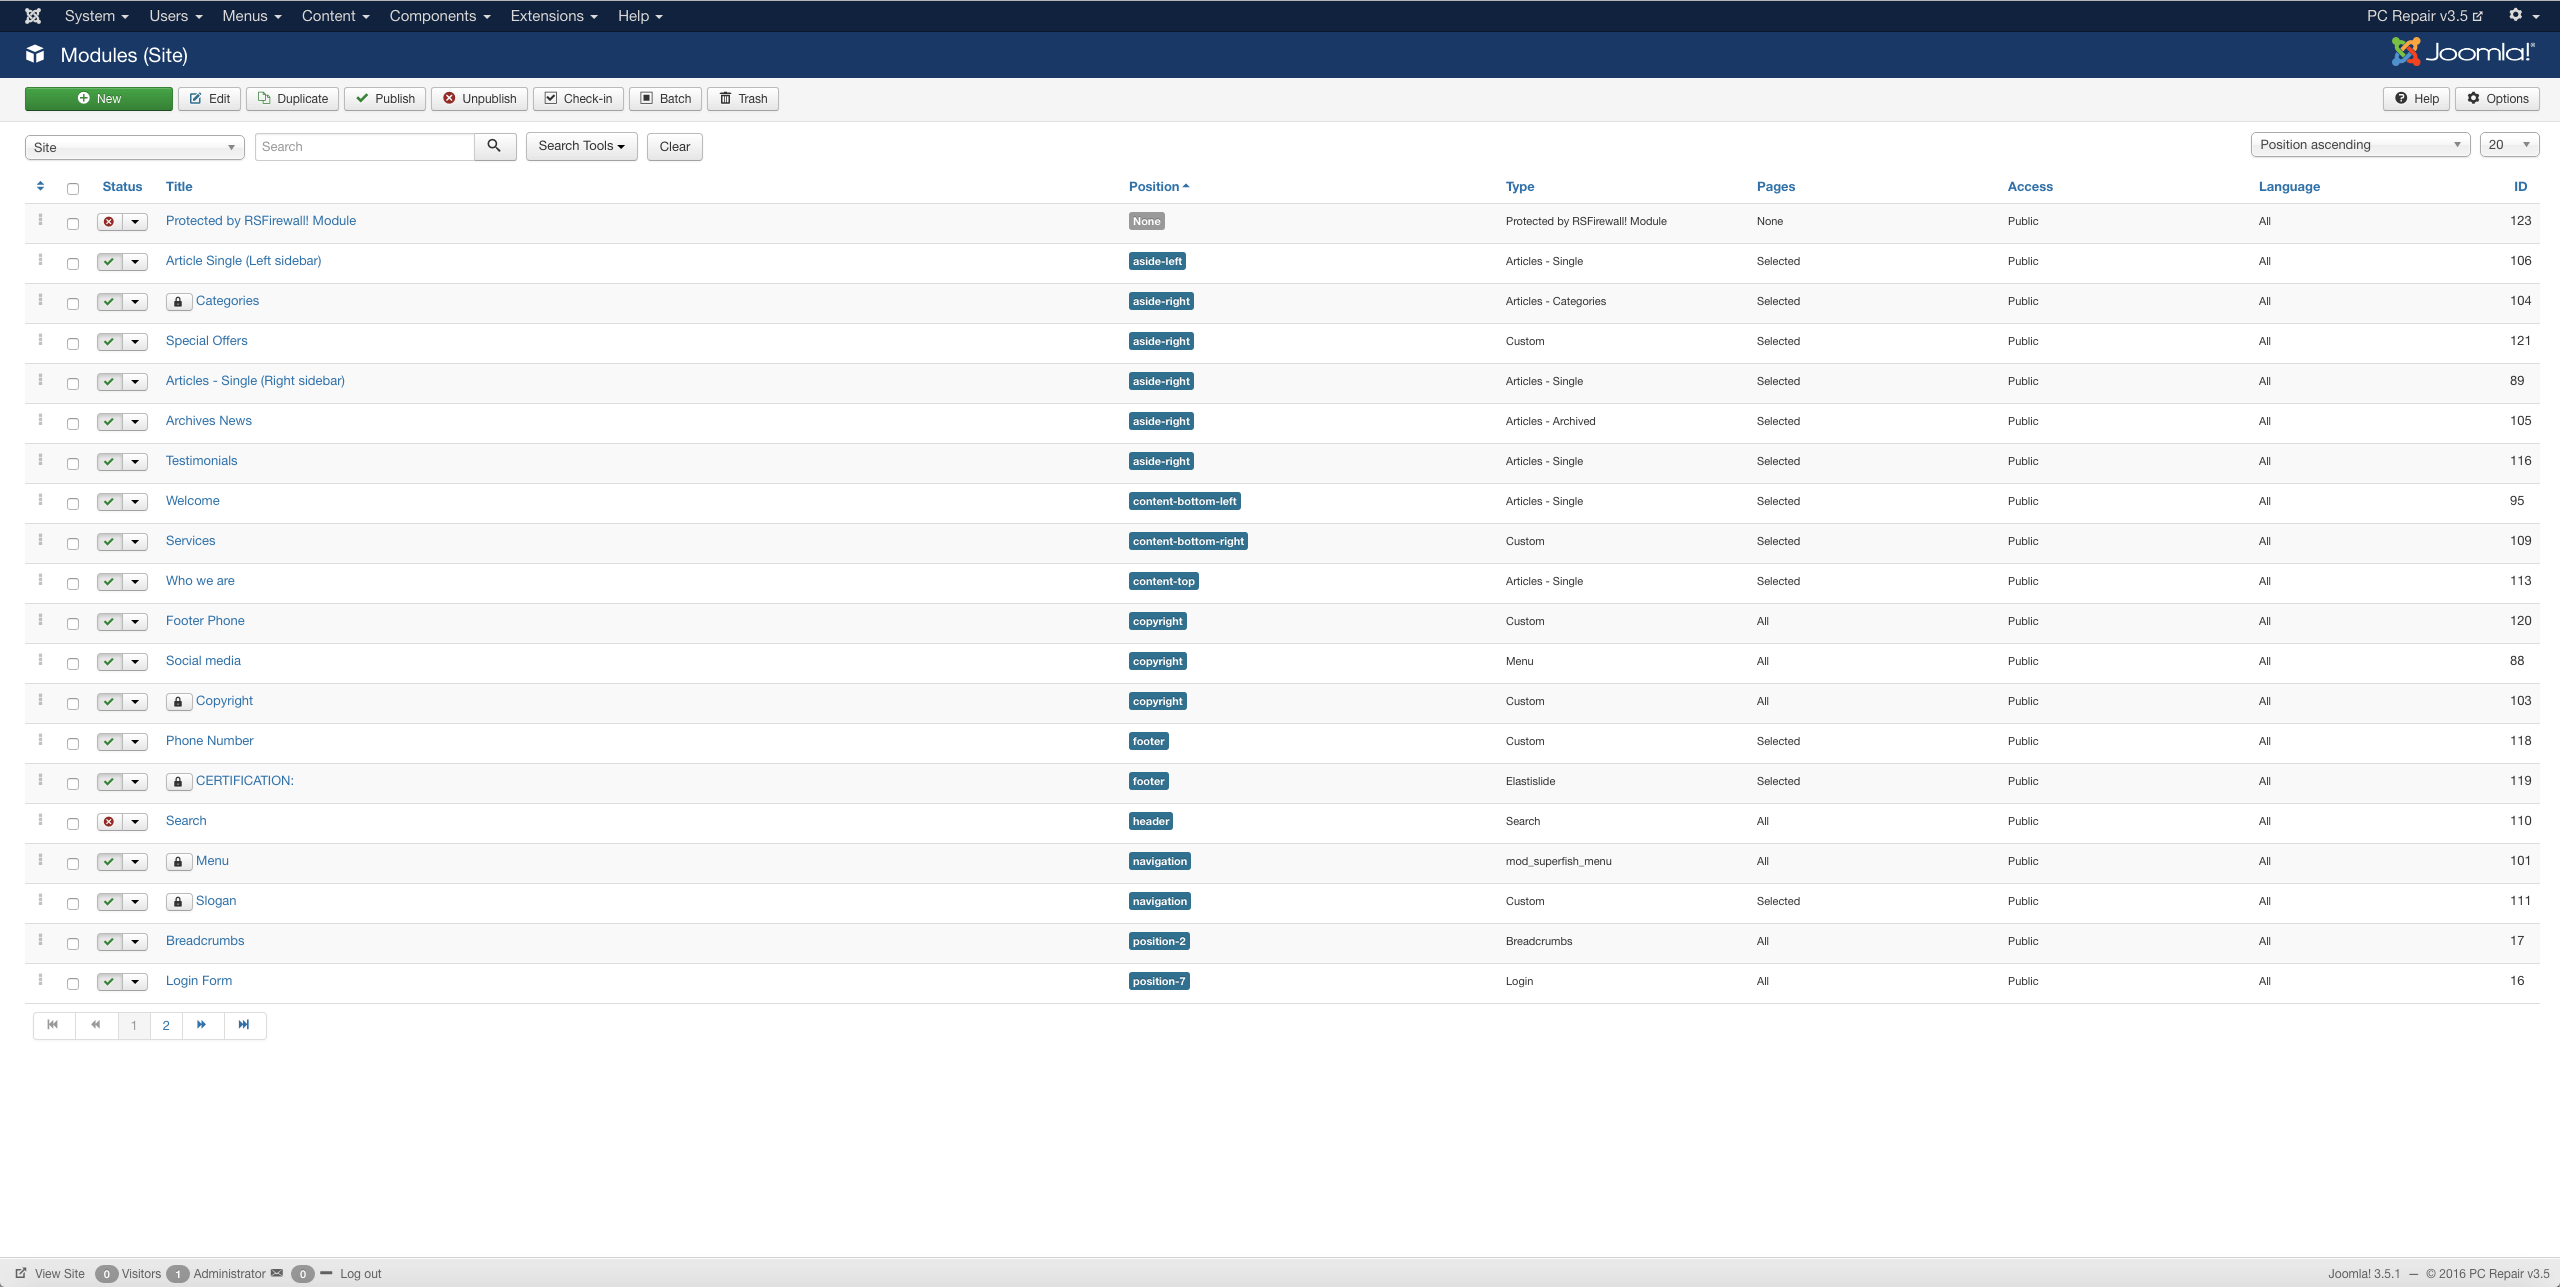Screen dimensions: 2560x1287
Task: Click the New module button
Action: point(98,97)
